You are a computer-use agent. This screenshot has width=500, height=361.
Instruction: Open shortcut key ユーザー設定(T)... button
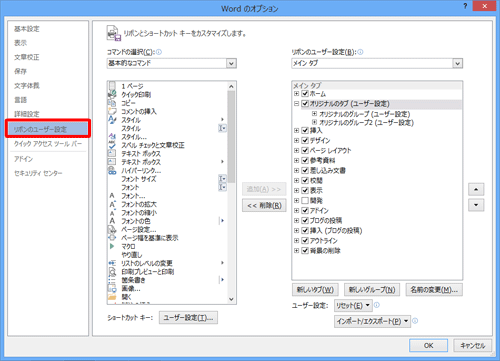188,318
